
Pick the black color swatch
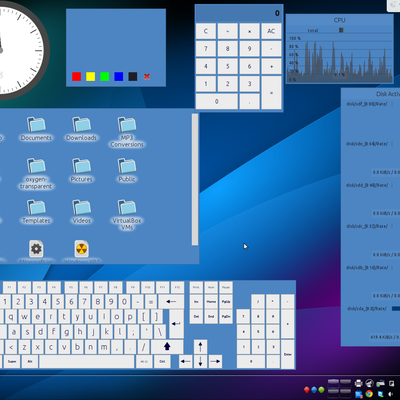point(133,77)
